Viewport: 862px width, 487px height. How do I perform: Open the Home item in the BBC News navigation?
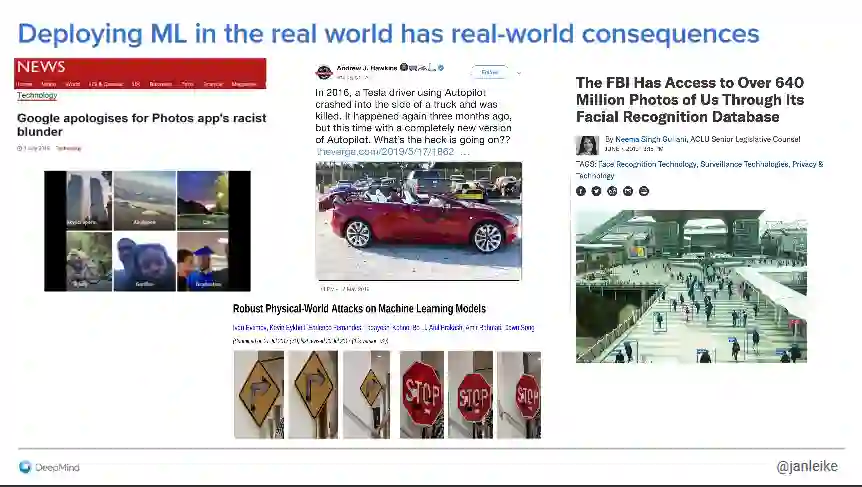[x=24, y=84]
